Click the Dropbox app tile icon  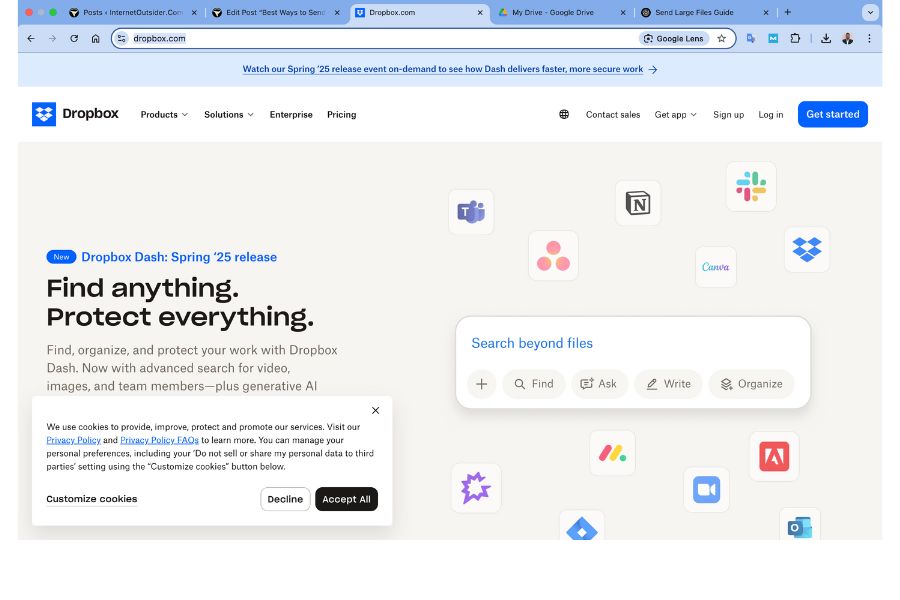(x=807, y=250)
